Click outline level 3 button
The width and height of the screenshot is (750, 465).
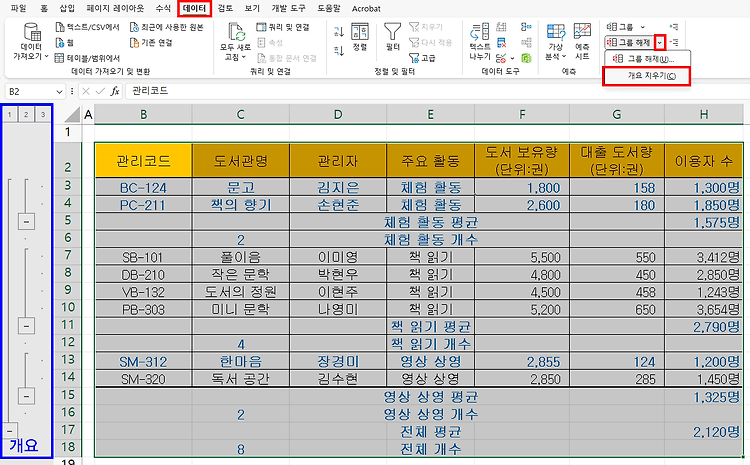tap(43, 114)
